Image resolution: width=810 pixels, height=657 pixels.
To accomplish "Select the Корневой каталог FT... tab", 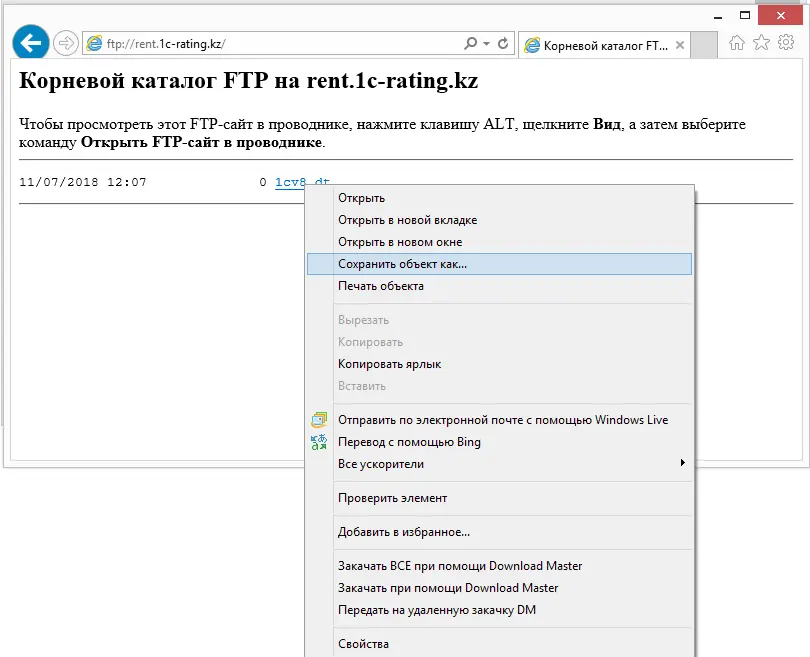I will point(604,45).
